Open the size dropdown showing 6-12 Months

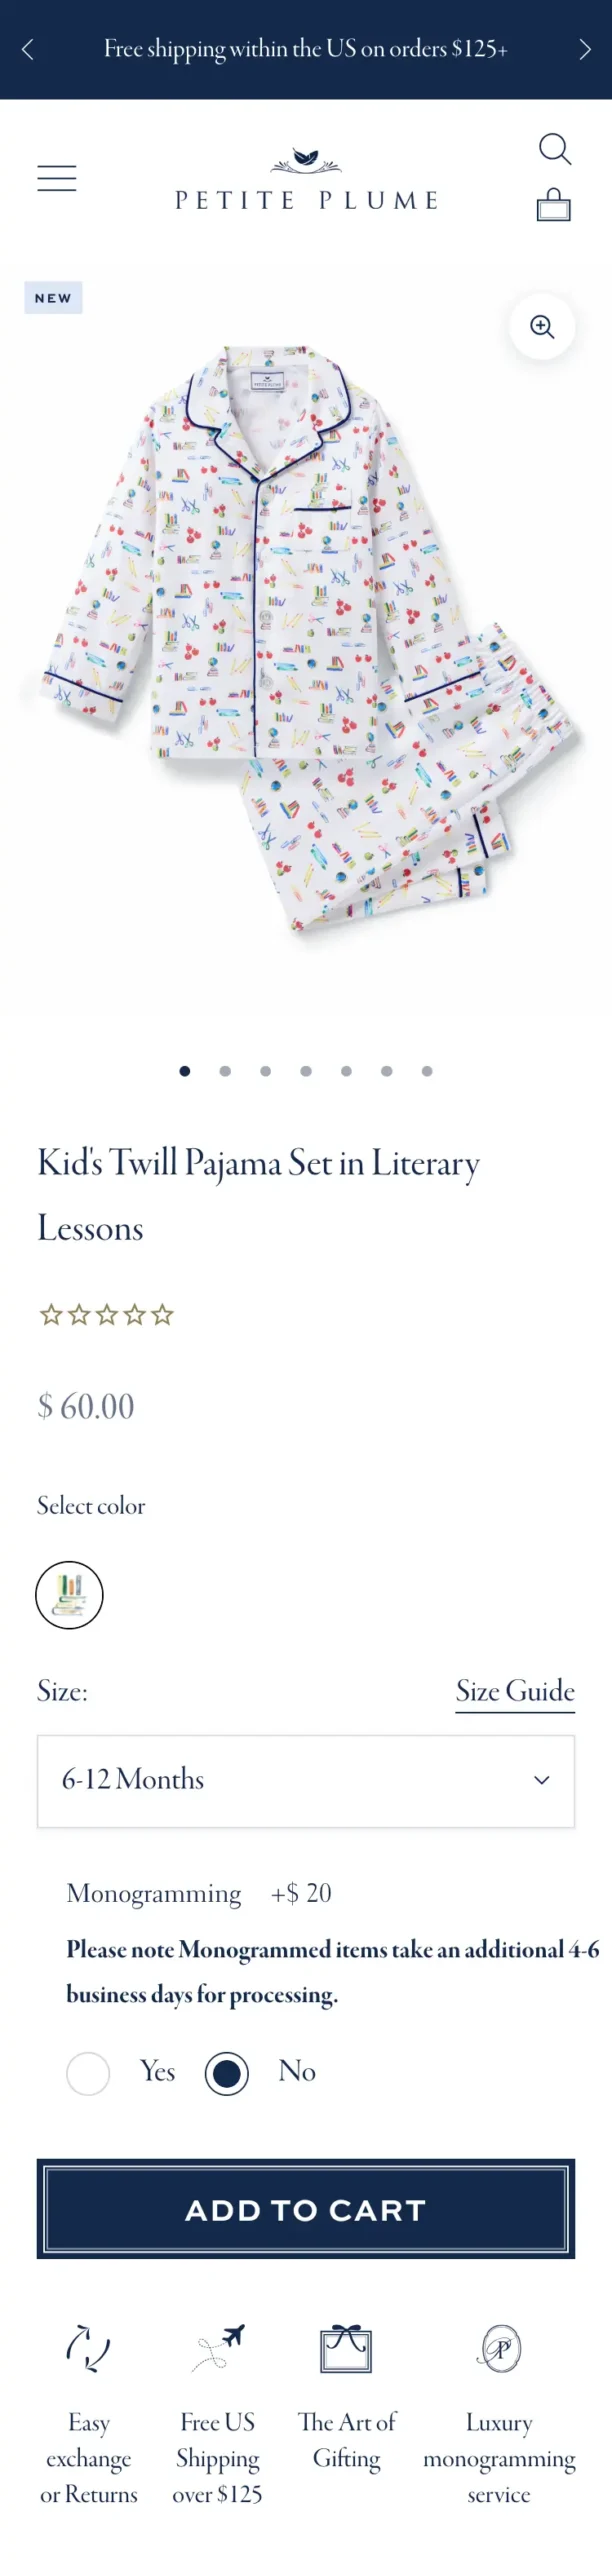[306, 1781]
